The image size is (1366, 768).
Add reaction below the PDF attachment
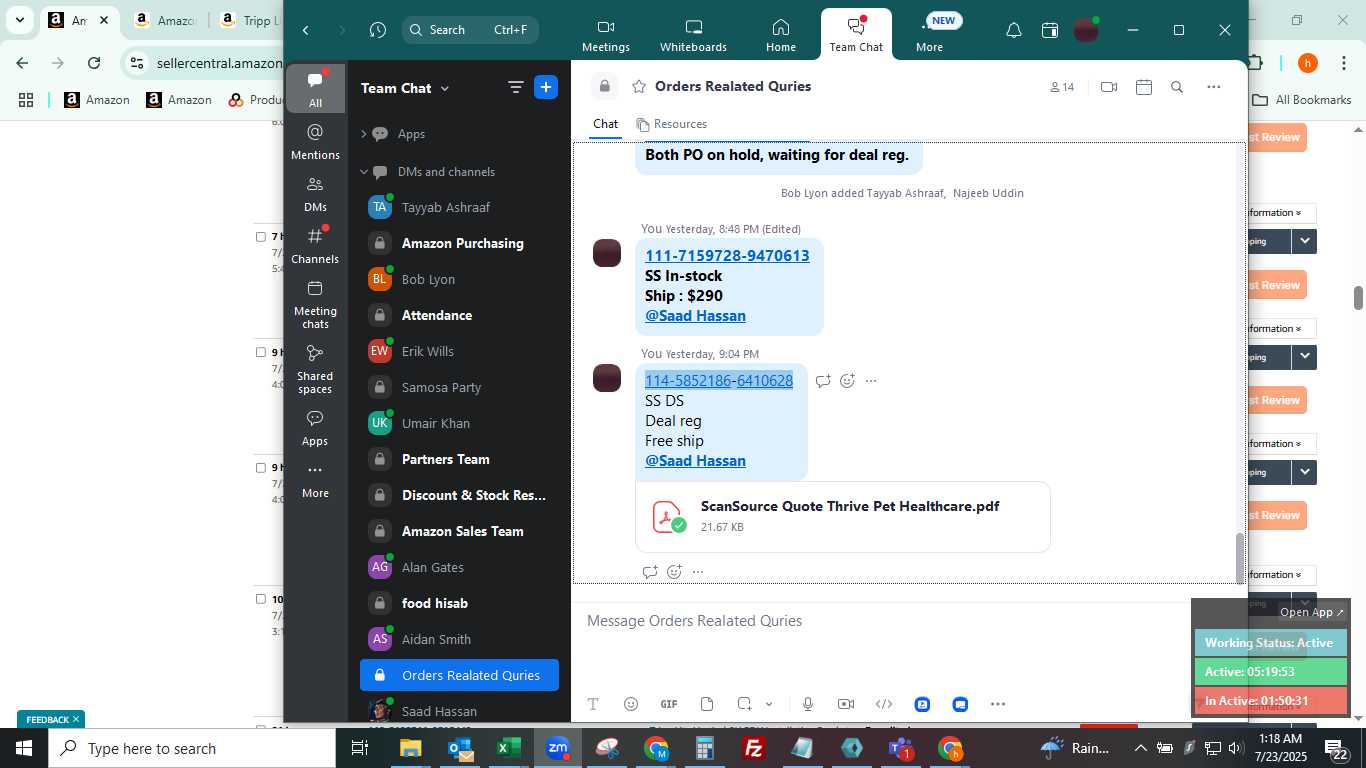pos(674,572)
